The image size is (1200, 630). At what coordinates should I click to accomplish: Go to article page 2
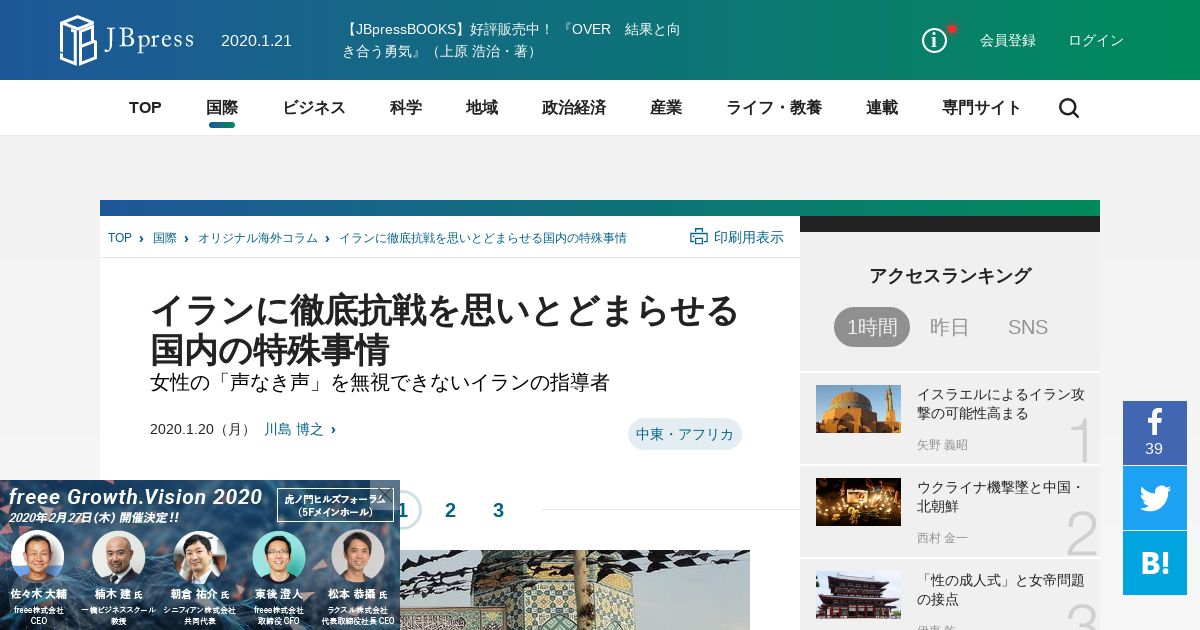(450, 510)
